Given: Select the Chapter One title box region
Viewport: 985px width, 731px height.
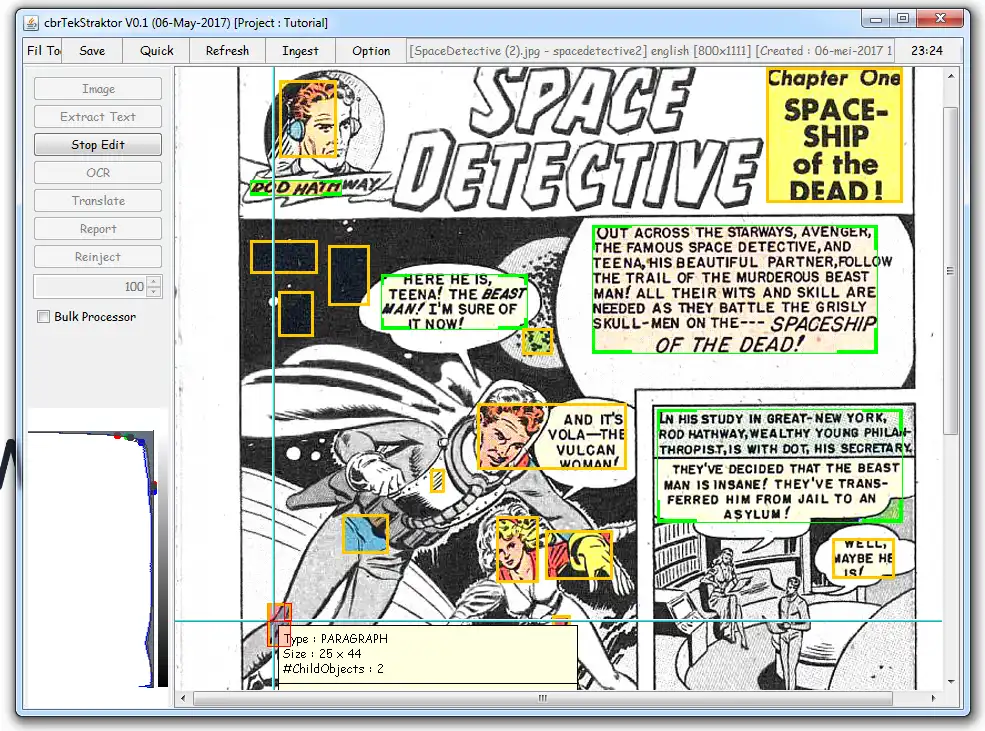Looking at the screenshot, I should click(834, 135).
